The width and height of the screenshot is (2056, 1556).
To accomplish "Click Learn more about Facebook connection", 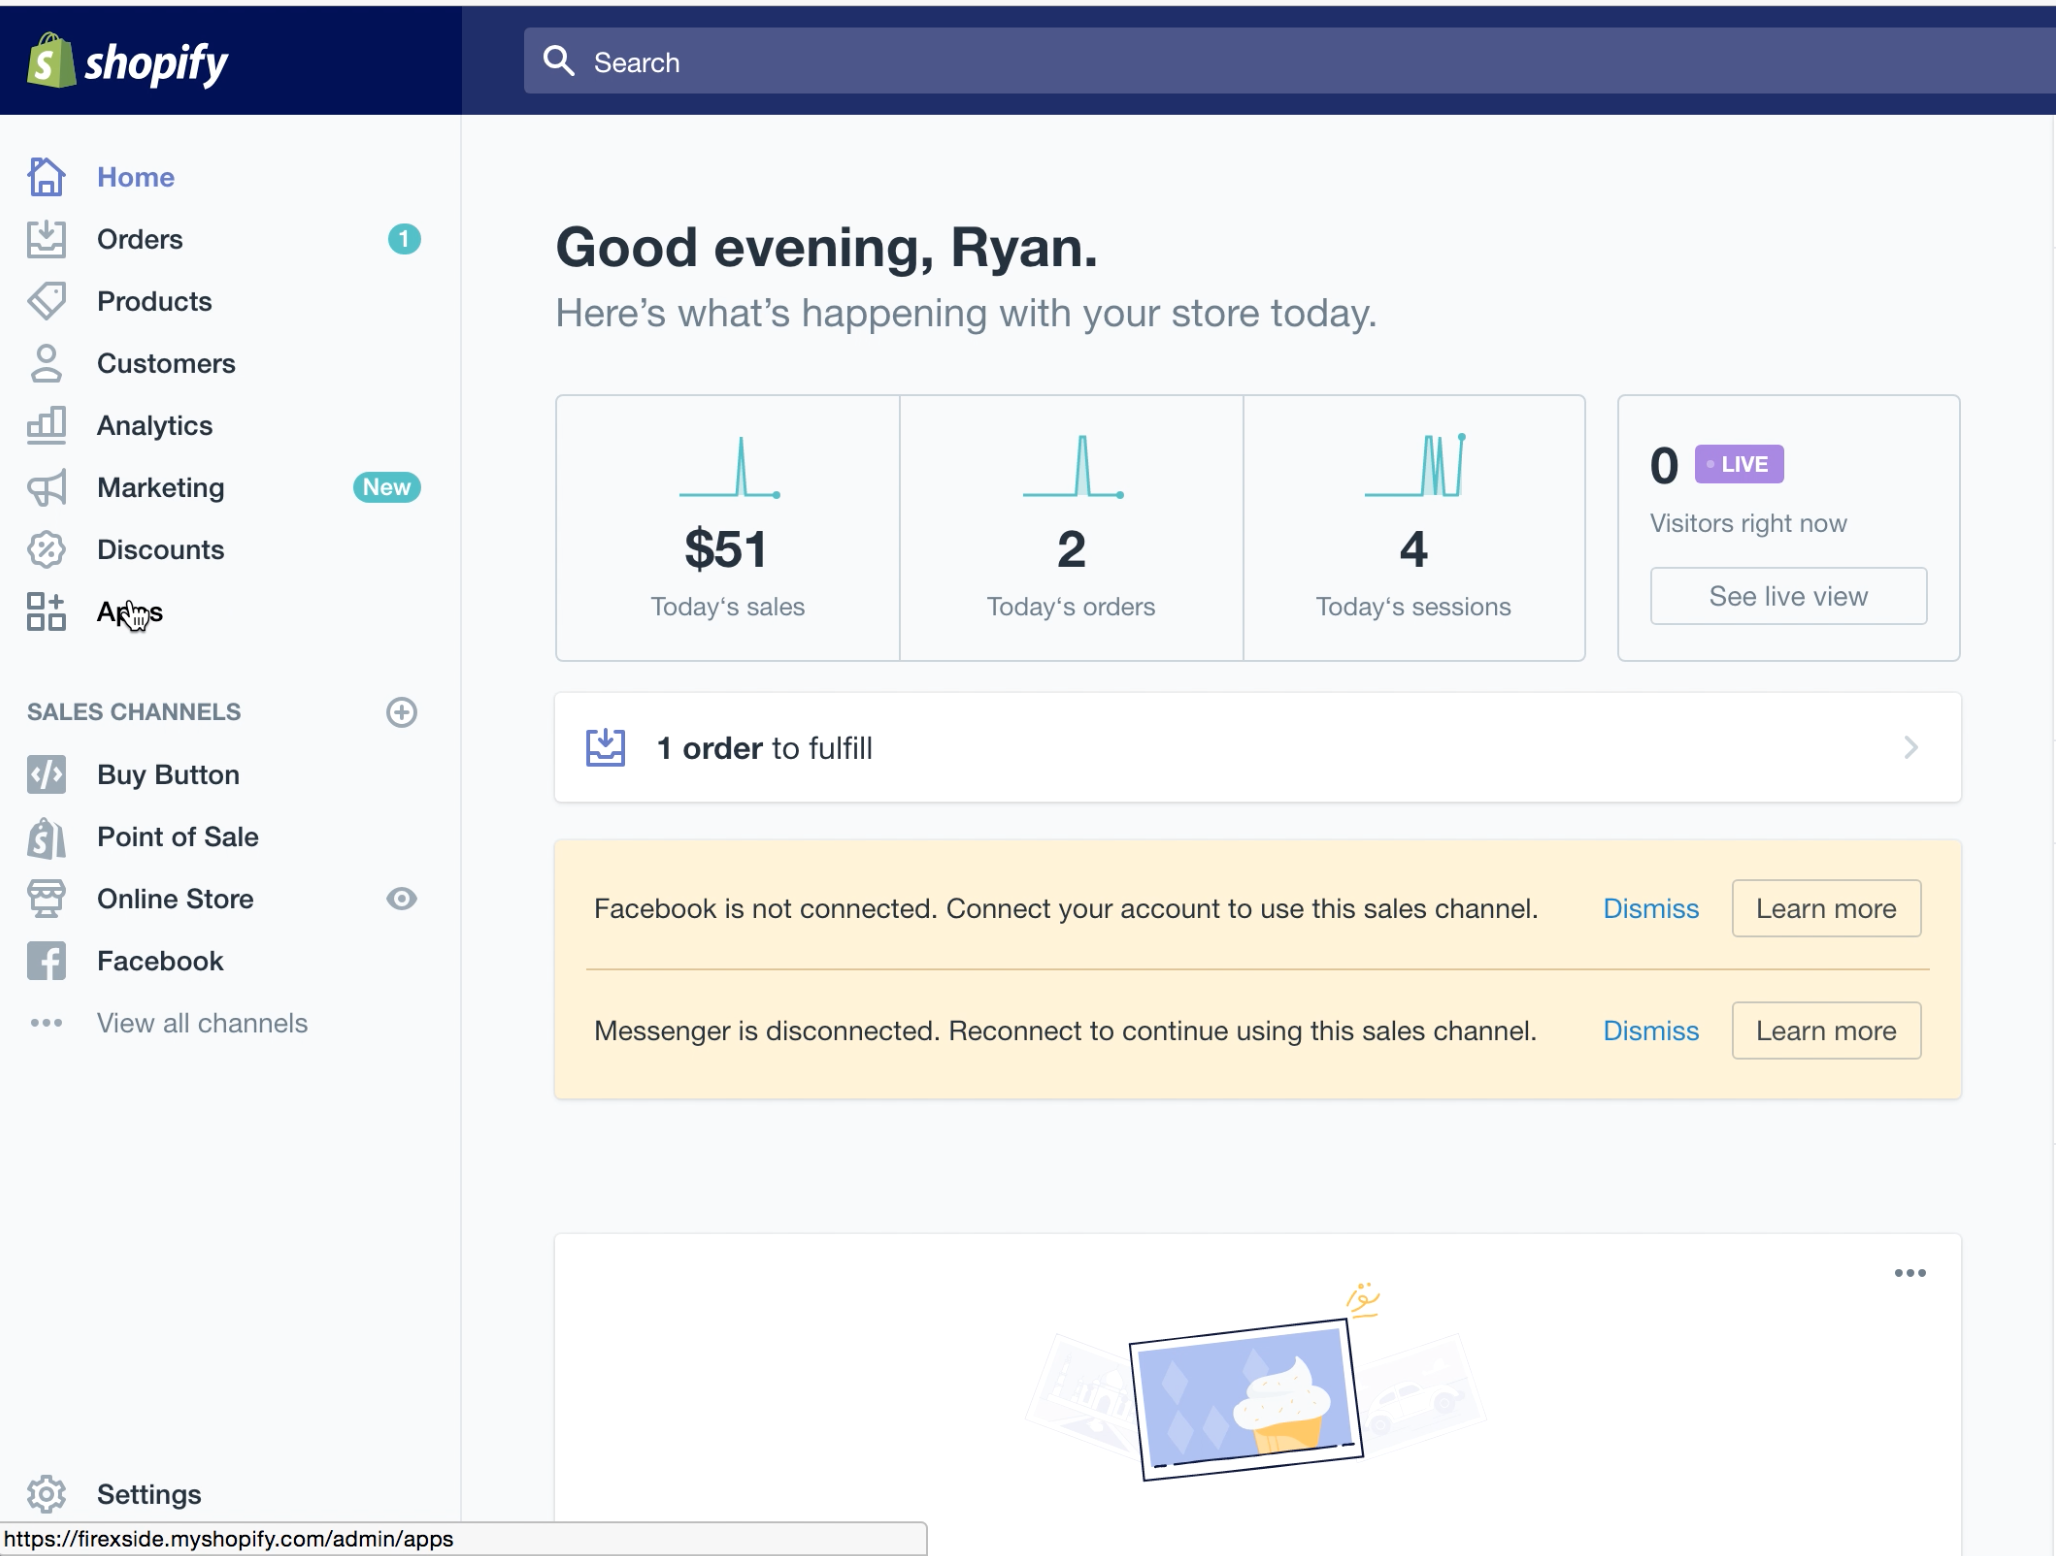I will 1824,907.
